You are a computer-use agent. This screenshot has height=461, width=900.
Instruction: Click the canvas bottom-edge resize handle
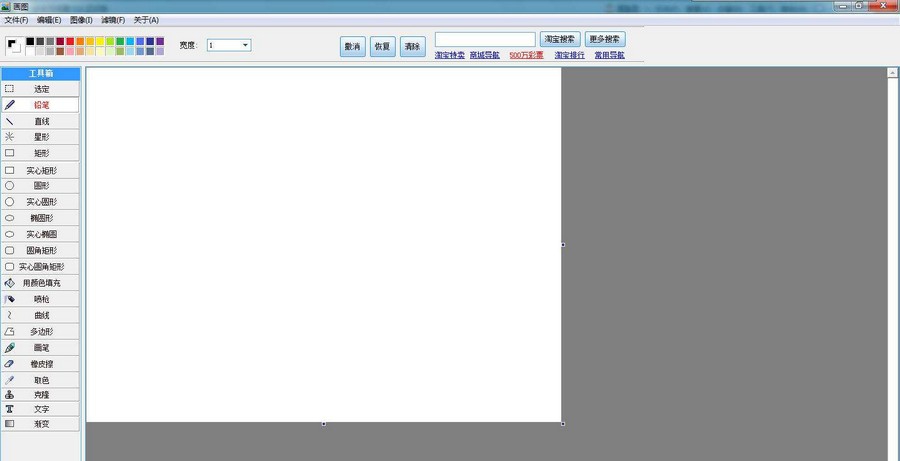[324, 424]
